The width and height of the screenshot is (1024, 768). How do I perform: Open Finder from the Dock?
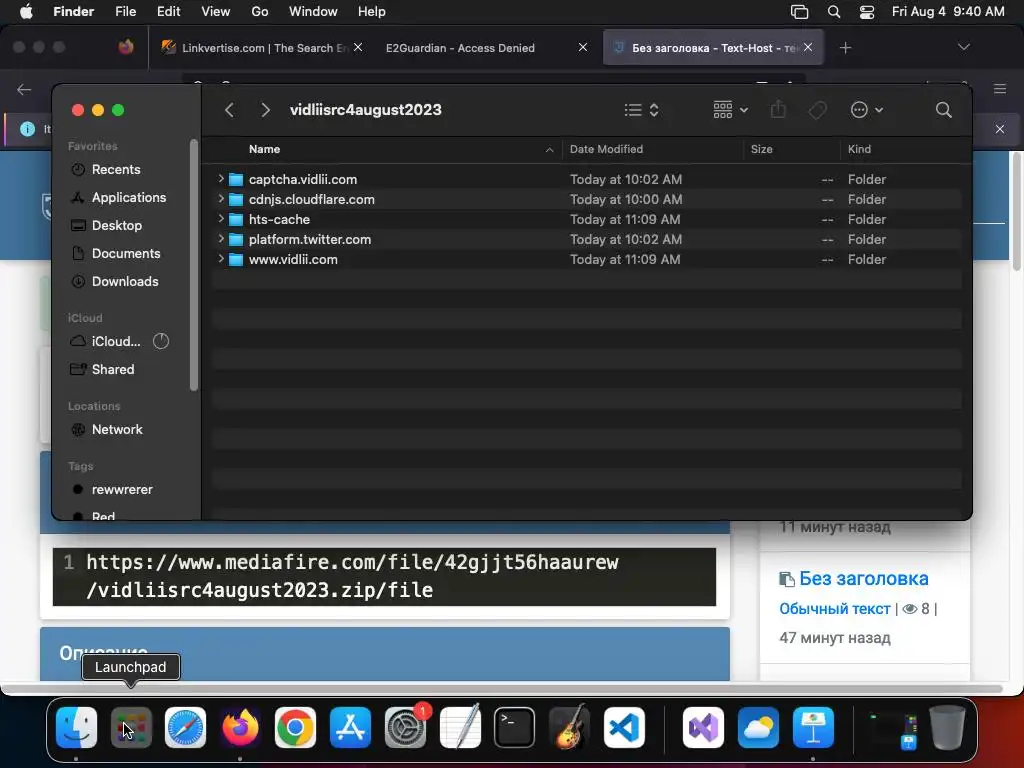[76, 727]
